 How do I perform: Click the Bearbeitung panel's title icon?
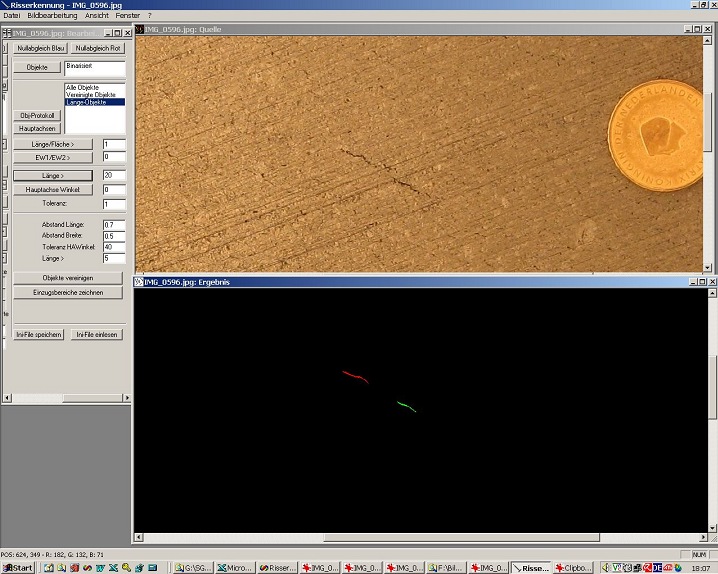7,33
